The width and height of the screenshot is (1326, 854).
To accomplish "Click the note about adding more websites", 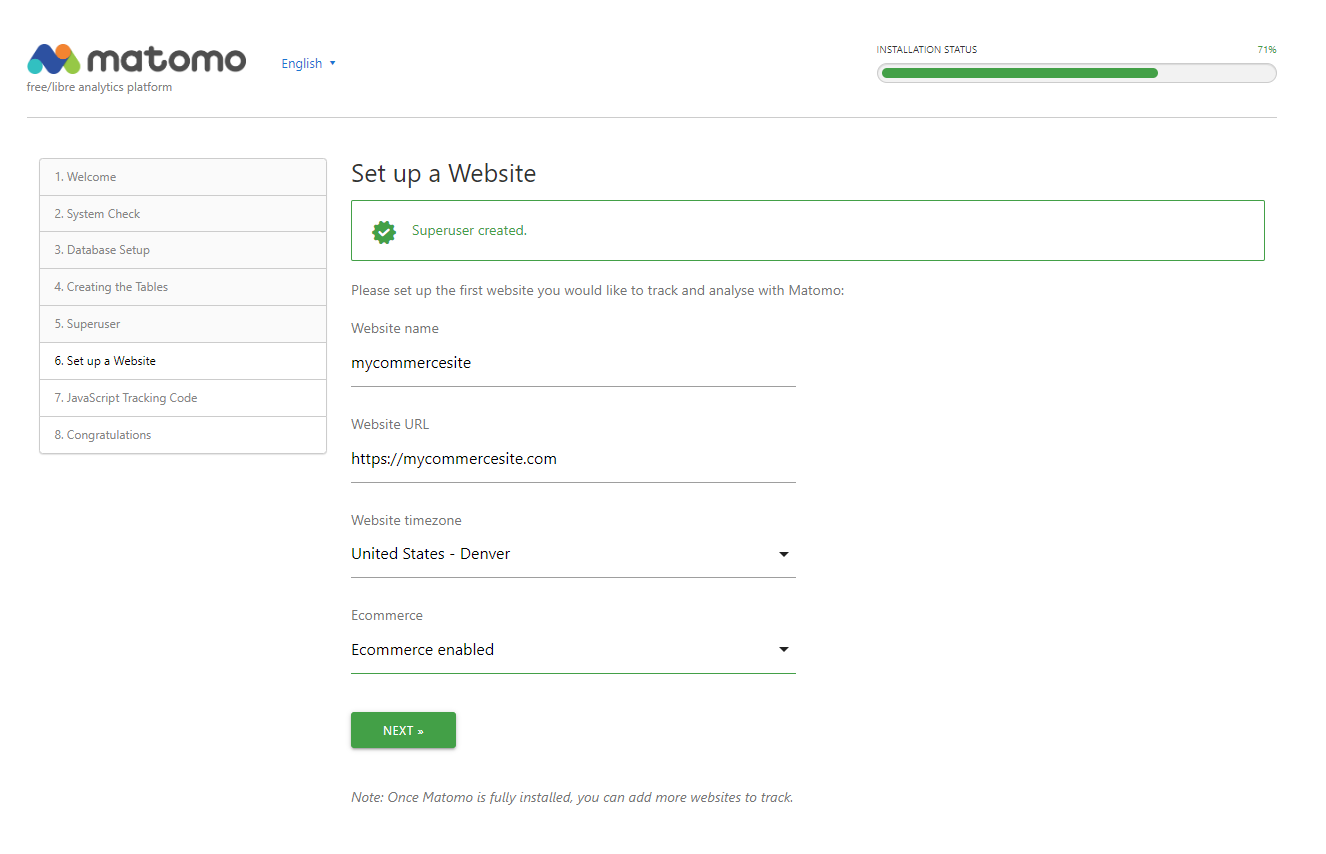I will pos(572,798).
